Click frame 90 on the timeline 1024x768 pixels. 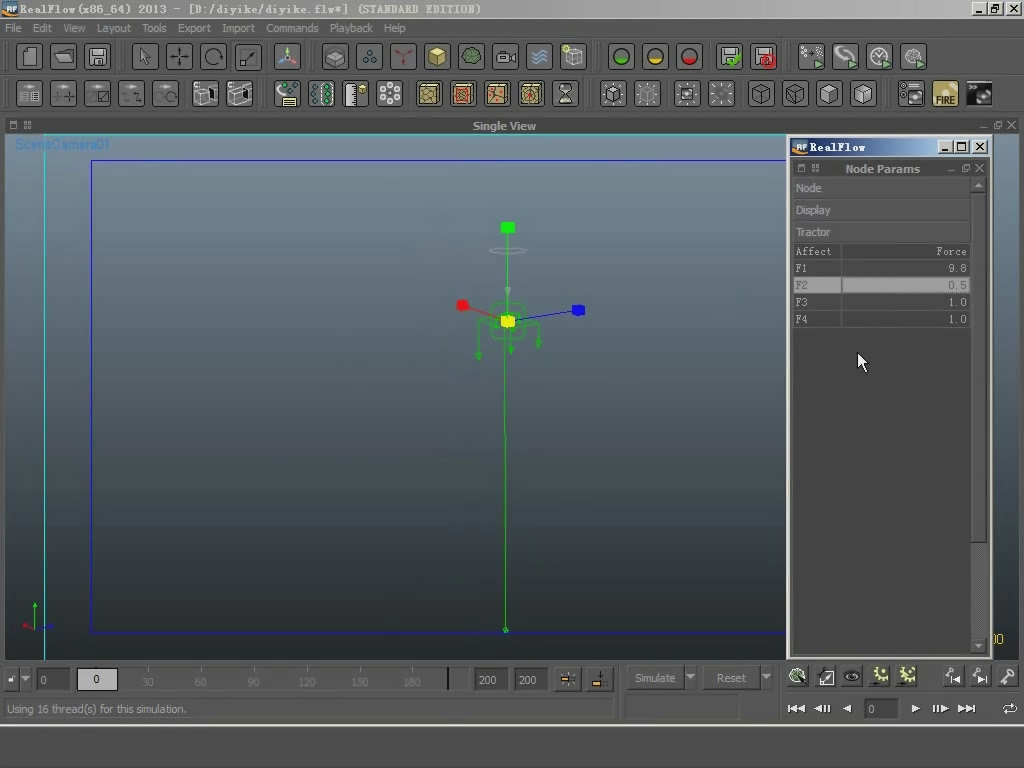(253, 682)
